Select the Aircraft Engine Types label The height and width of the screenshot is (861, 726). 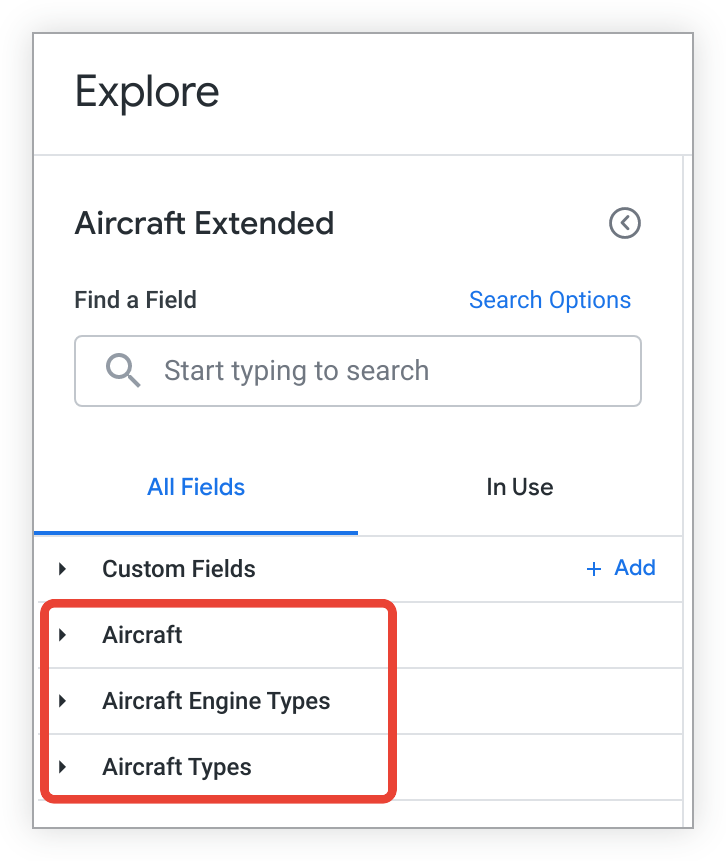(x=216, y=701)
